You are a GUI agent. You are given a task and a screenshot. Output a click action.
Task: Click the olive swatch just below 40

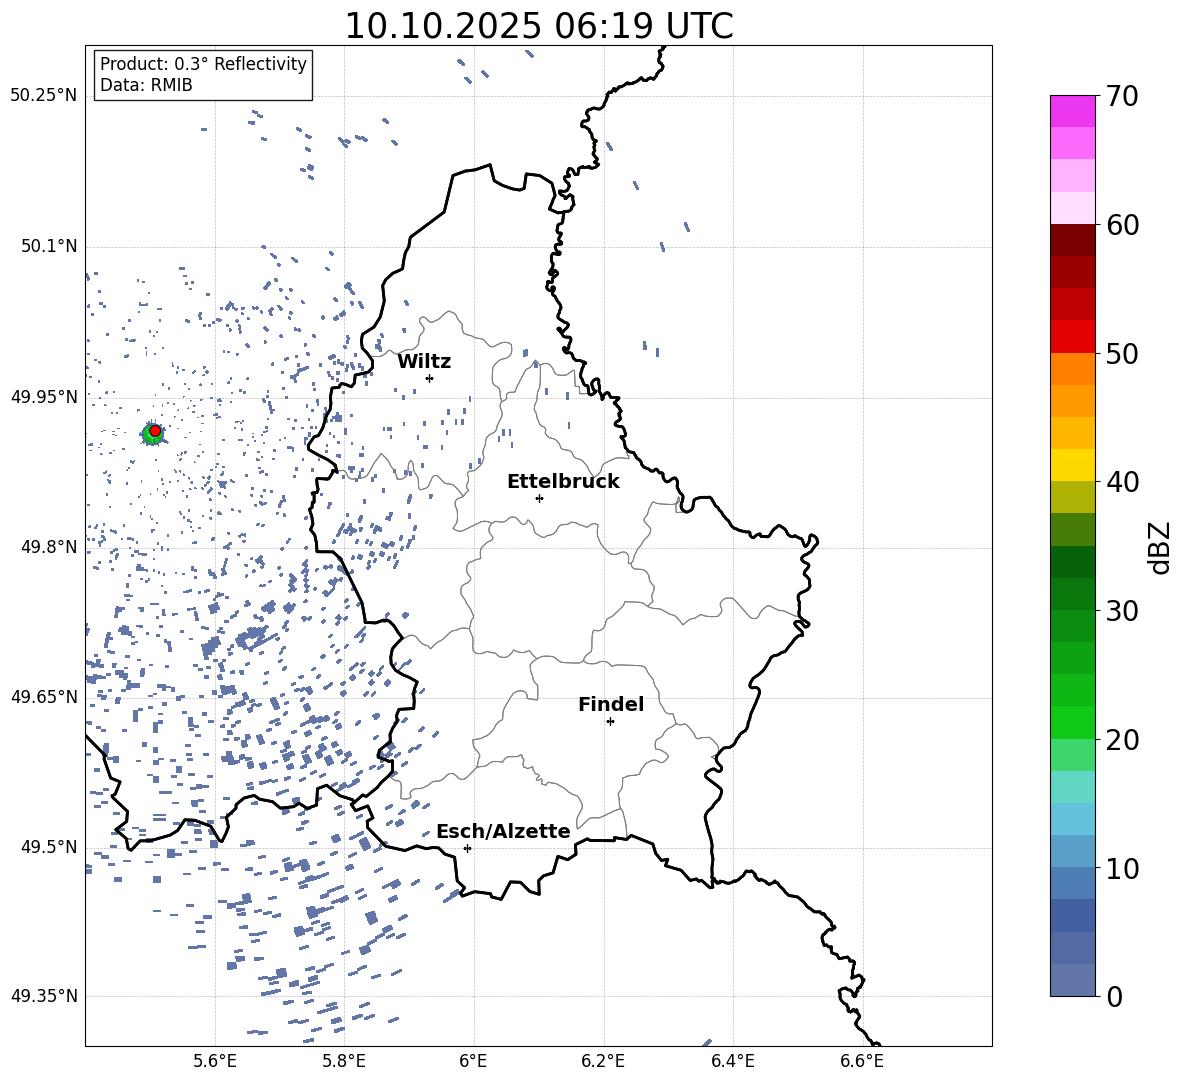[1072, 497]
